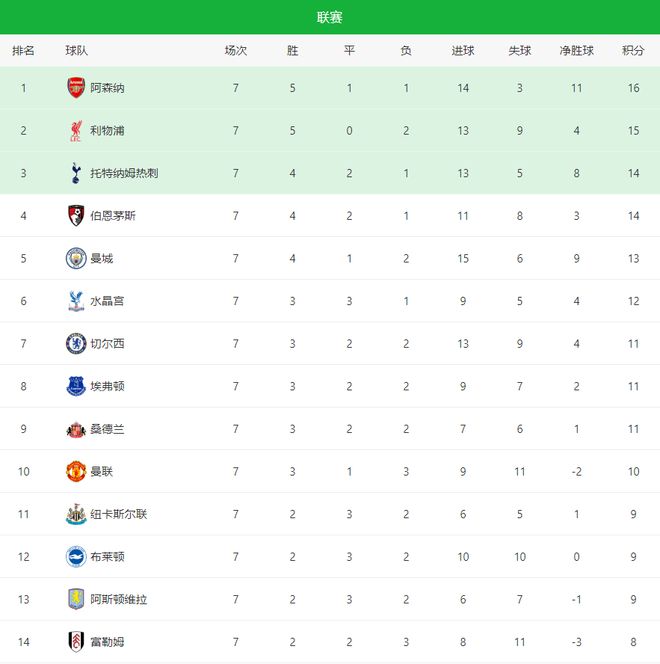The height and width of the screenshot is (664, 660).
Task: Click the Manchester City crest icon
Action: coord(76,258)
